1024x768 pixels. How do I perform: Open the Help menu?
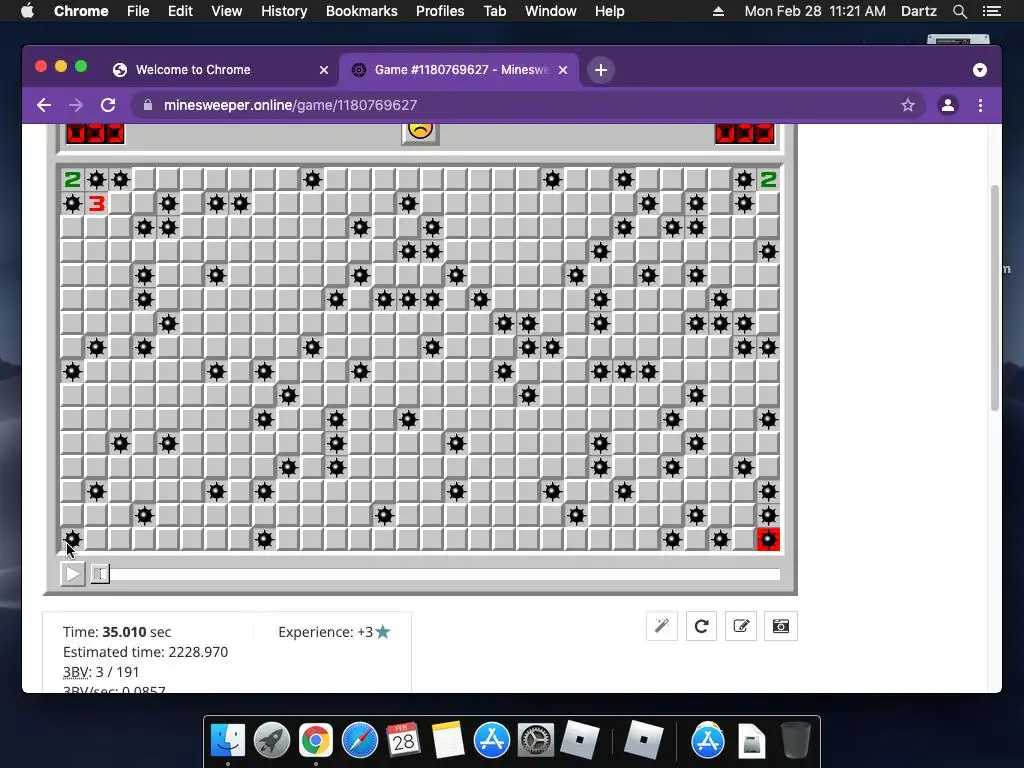[609, 11]
